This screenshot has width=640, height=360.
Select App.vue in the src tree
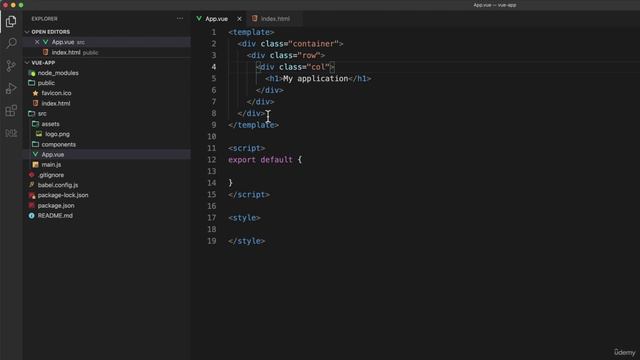pyautogui.click(x=53, y=154)
